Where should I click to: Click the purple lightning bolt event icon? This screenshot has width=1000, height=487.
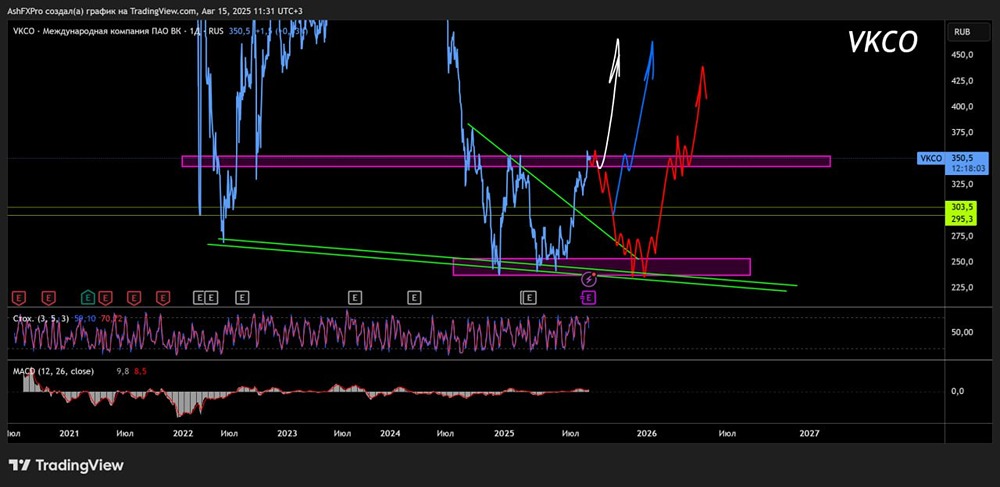pyautogui.click(x=590, y=279)
